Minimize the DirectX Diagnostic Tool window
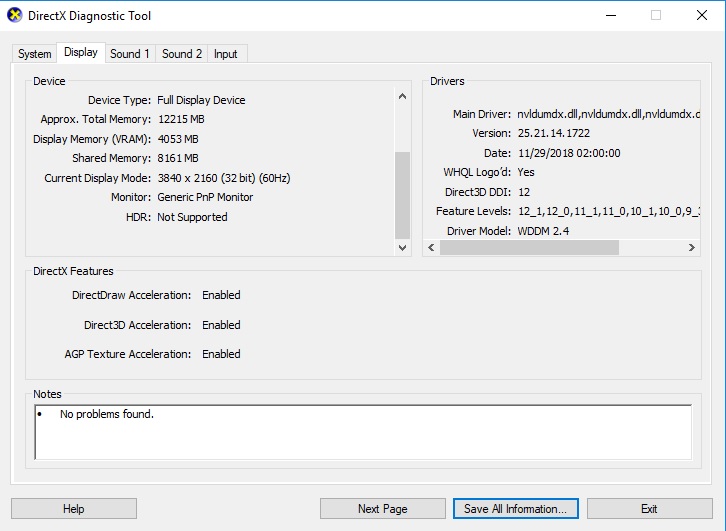 (611, 15)
